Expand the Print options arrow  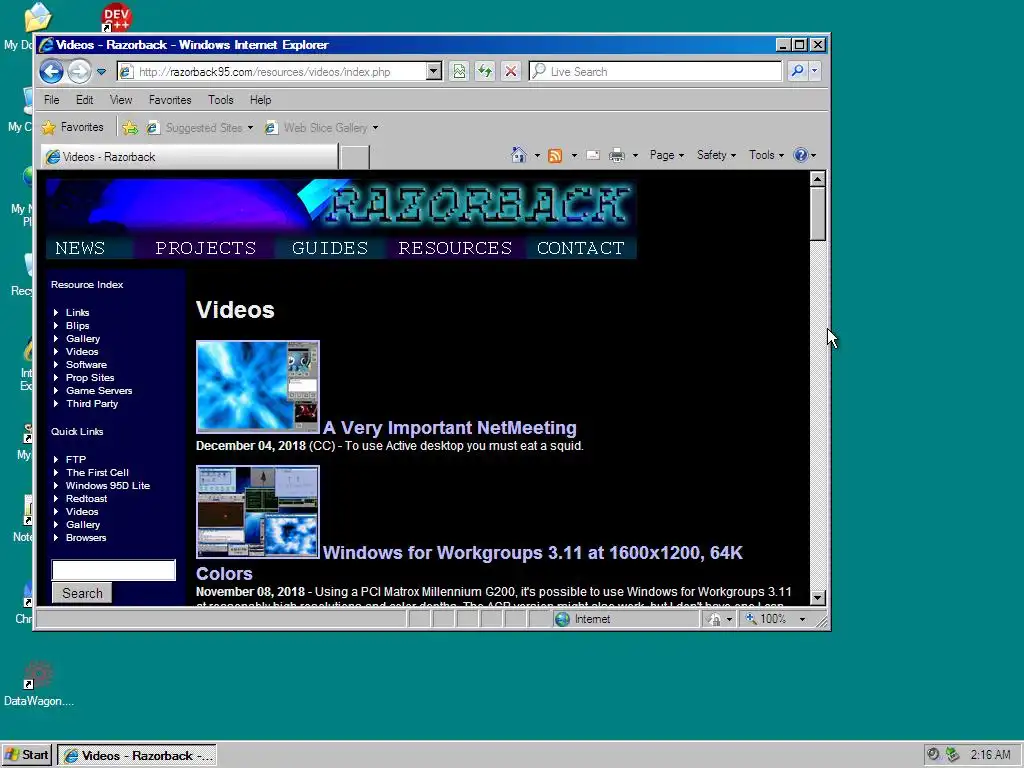tap(635, 155)
